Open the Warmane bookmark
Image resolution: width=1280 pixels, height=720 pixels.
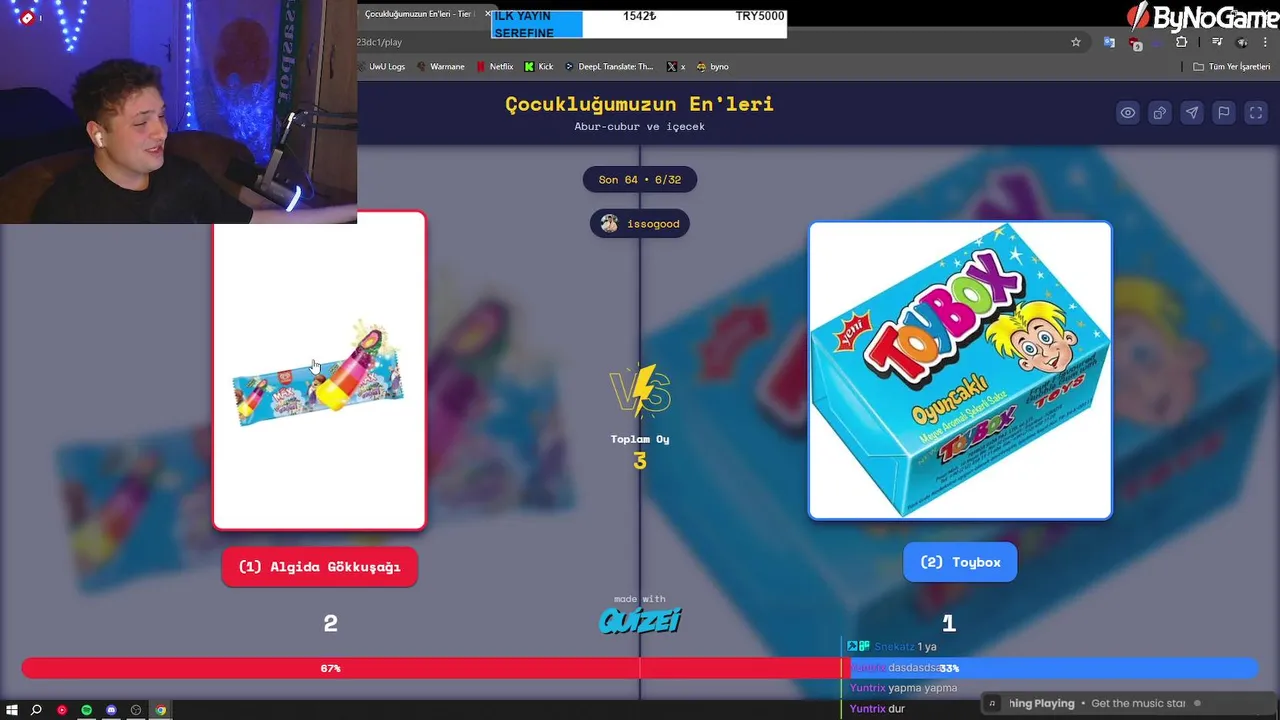pyautogui.click(x=440, y=67)
